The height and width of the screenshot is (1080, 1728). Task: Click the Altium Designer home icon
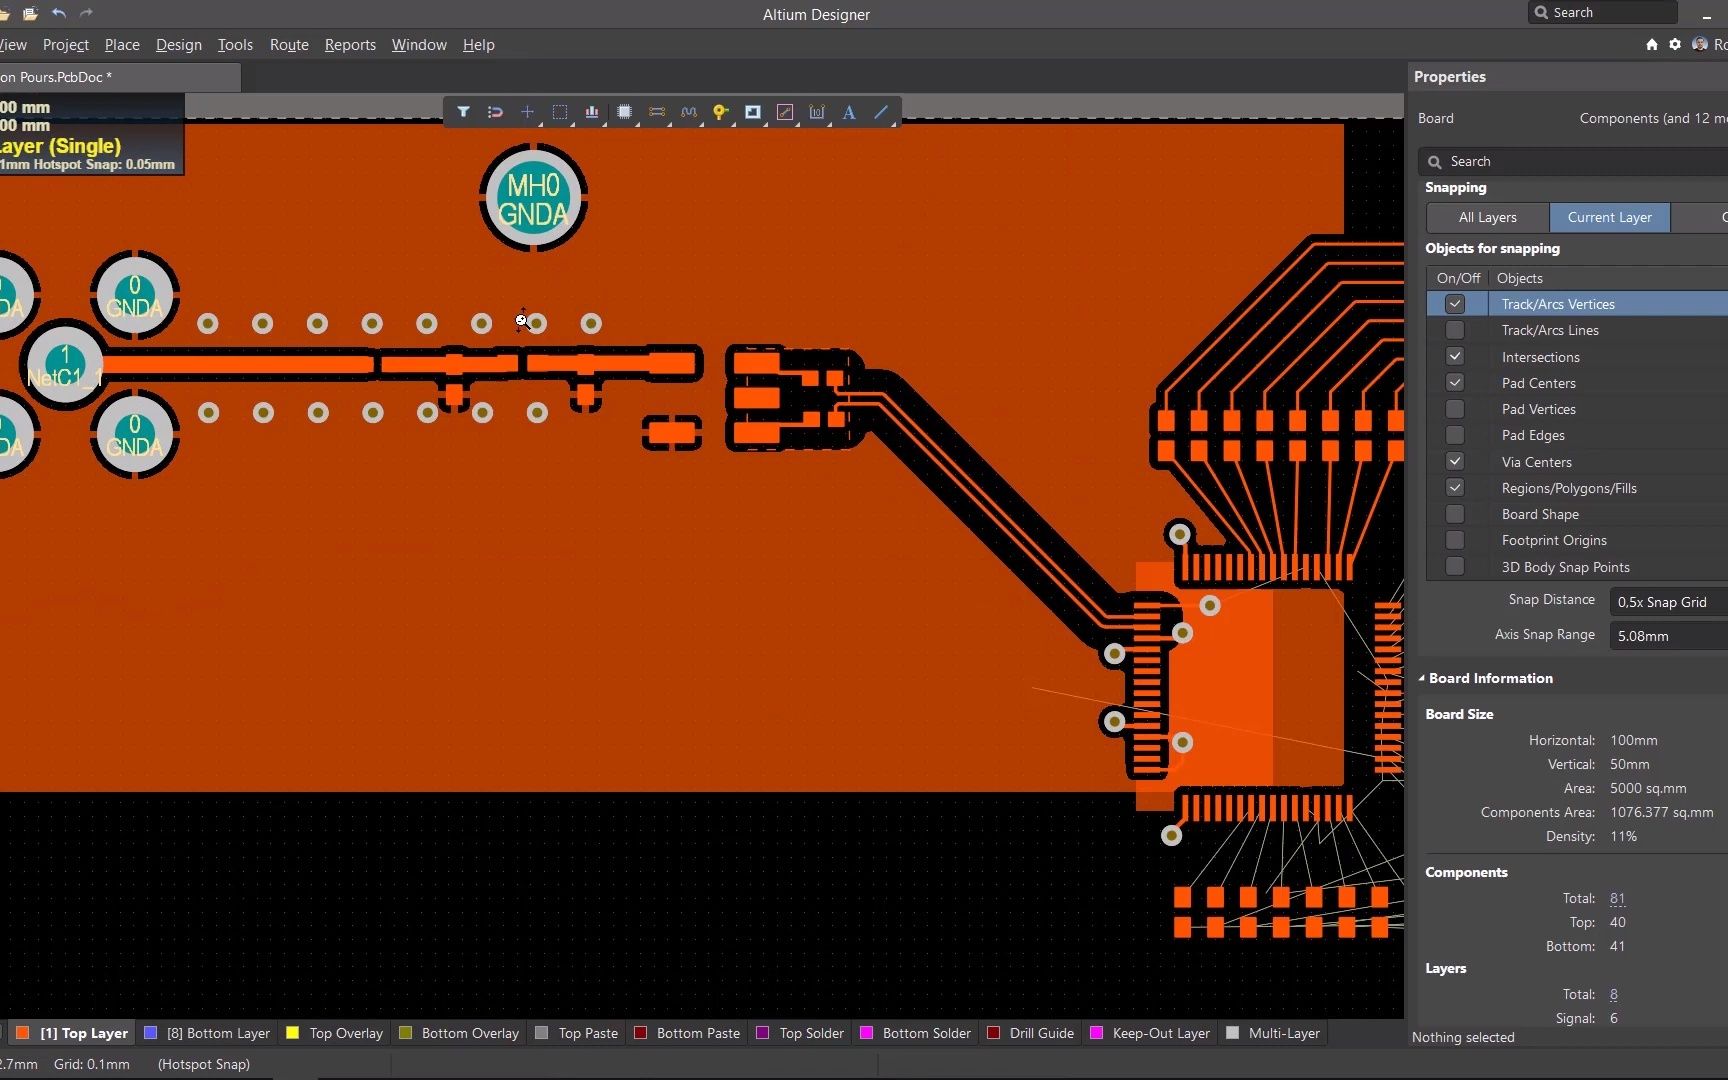1651,44
